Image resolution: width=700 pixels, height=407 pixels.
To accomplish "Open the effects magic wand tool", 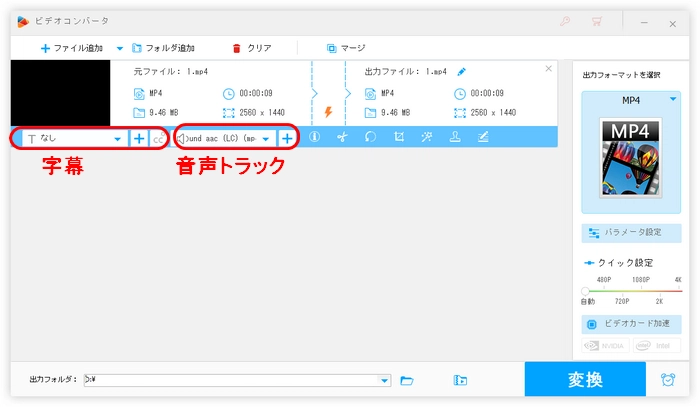I will pyautogui.click(x=427, y=138).
